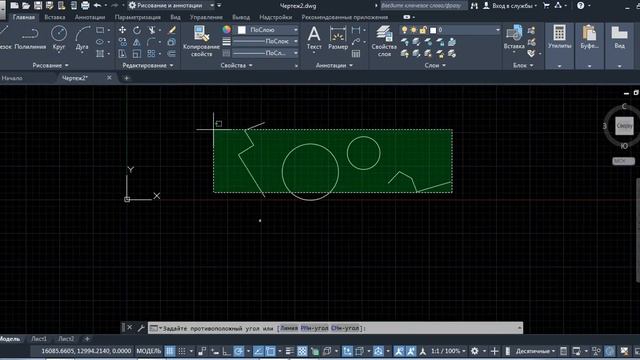Activate the Offset editing tool
Screen dimensions: 640x360
tap(172, 54)
